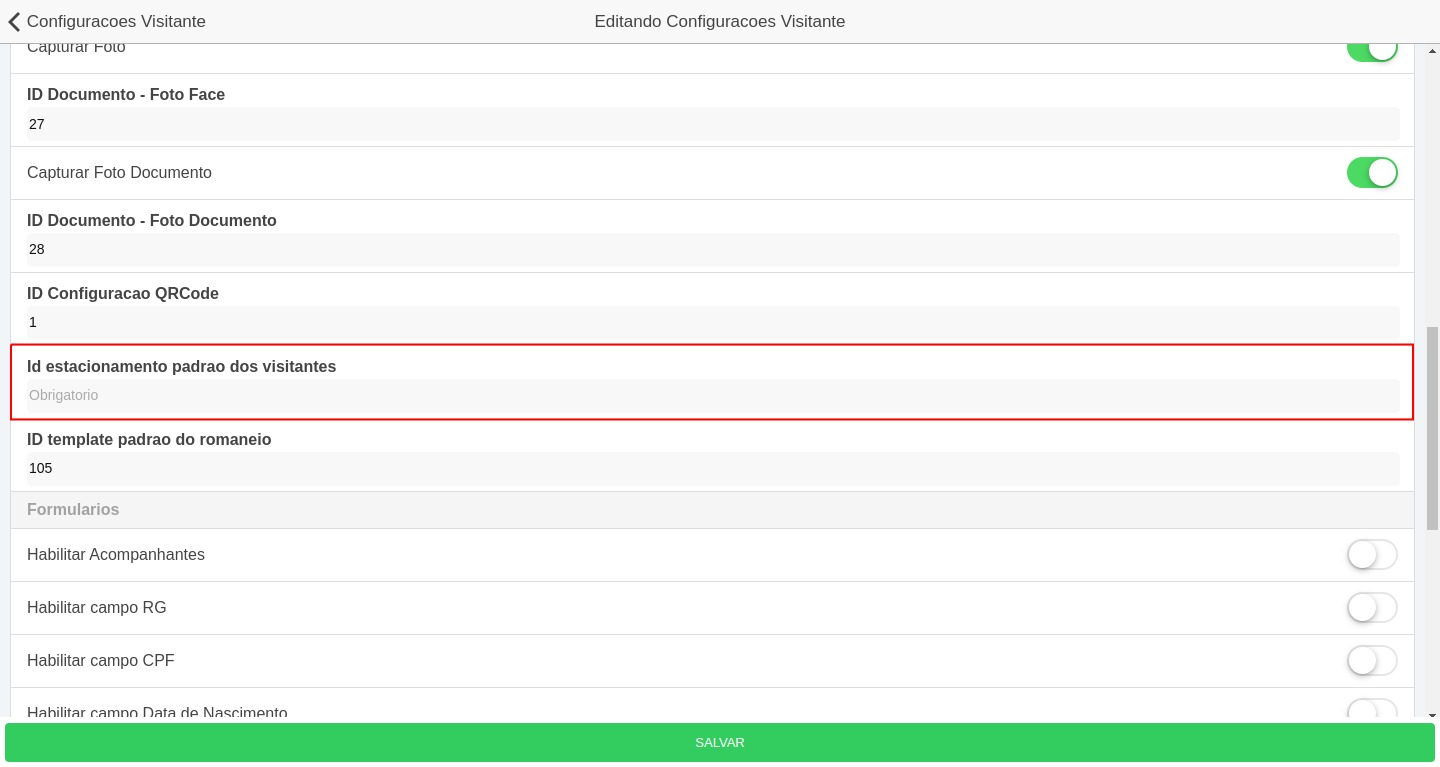1440x767 pixels.
Task: Disable the Capturar Foto toggle
Action: click(1372, 46)
